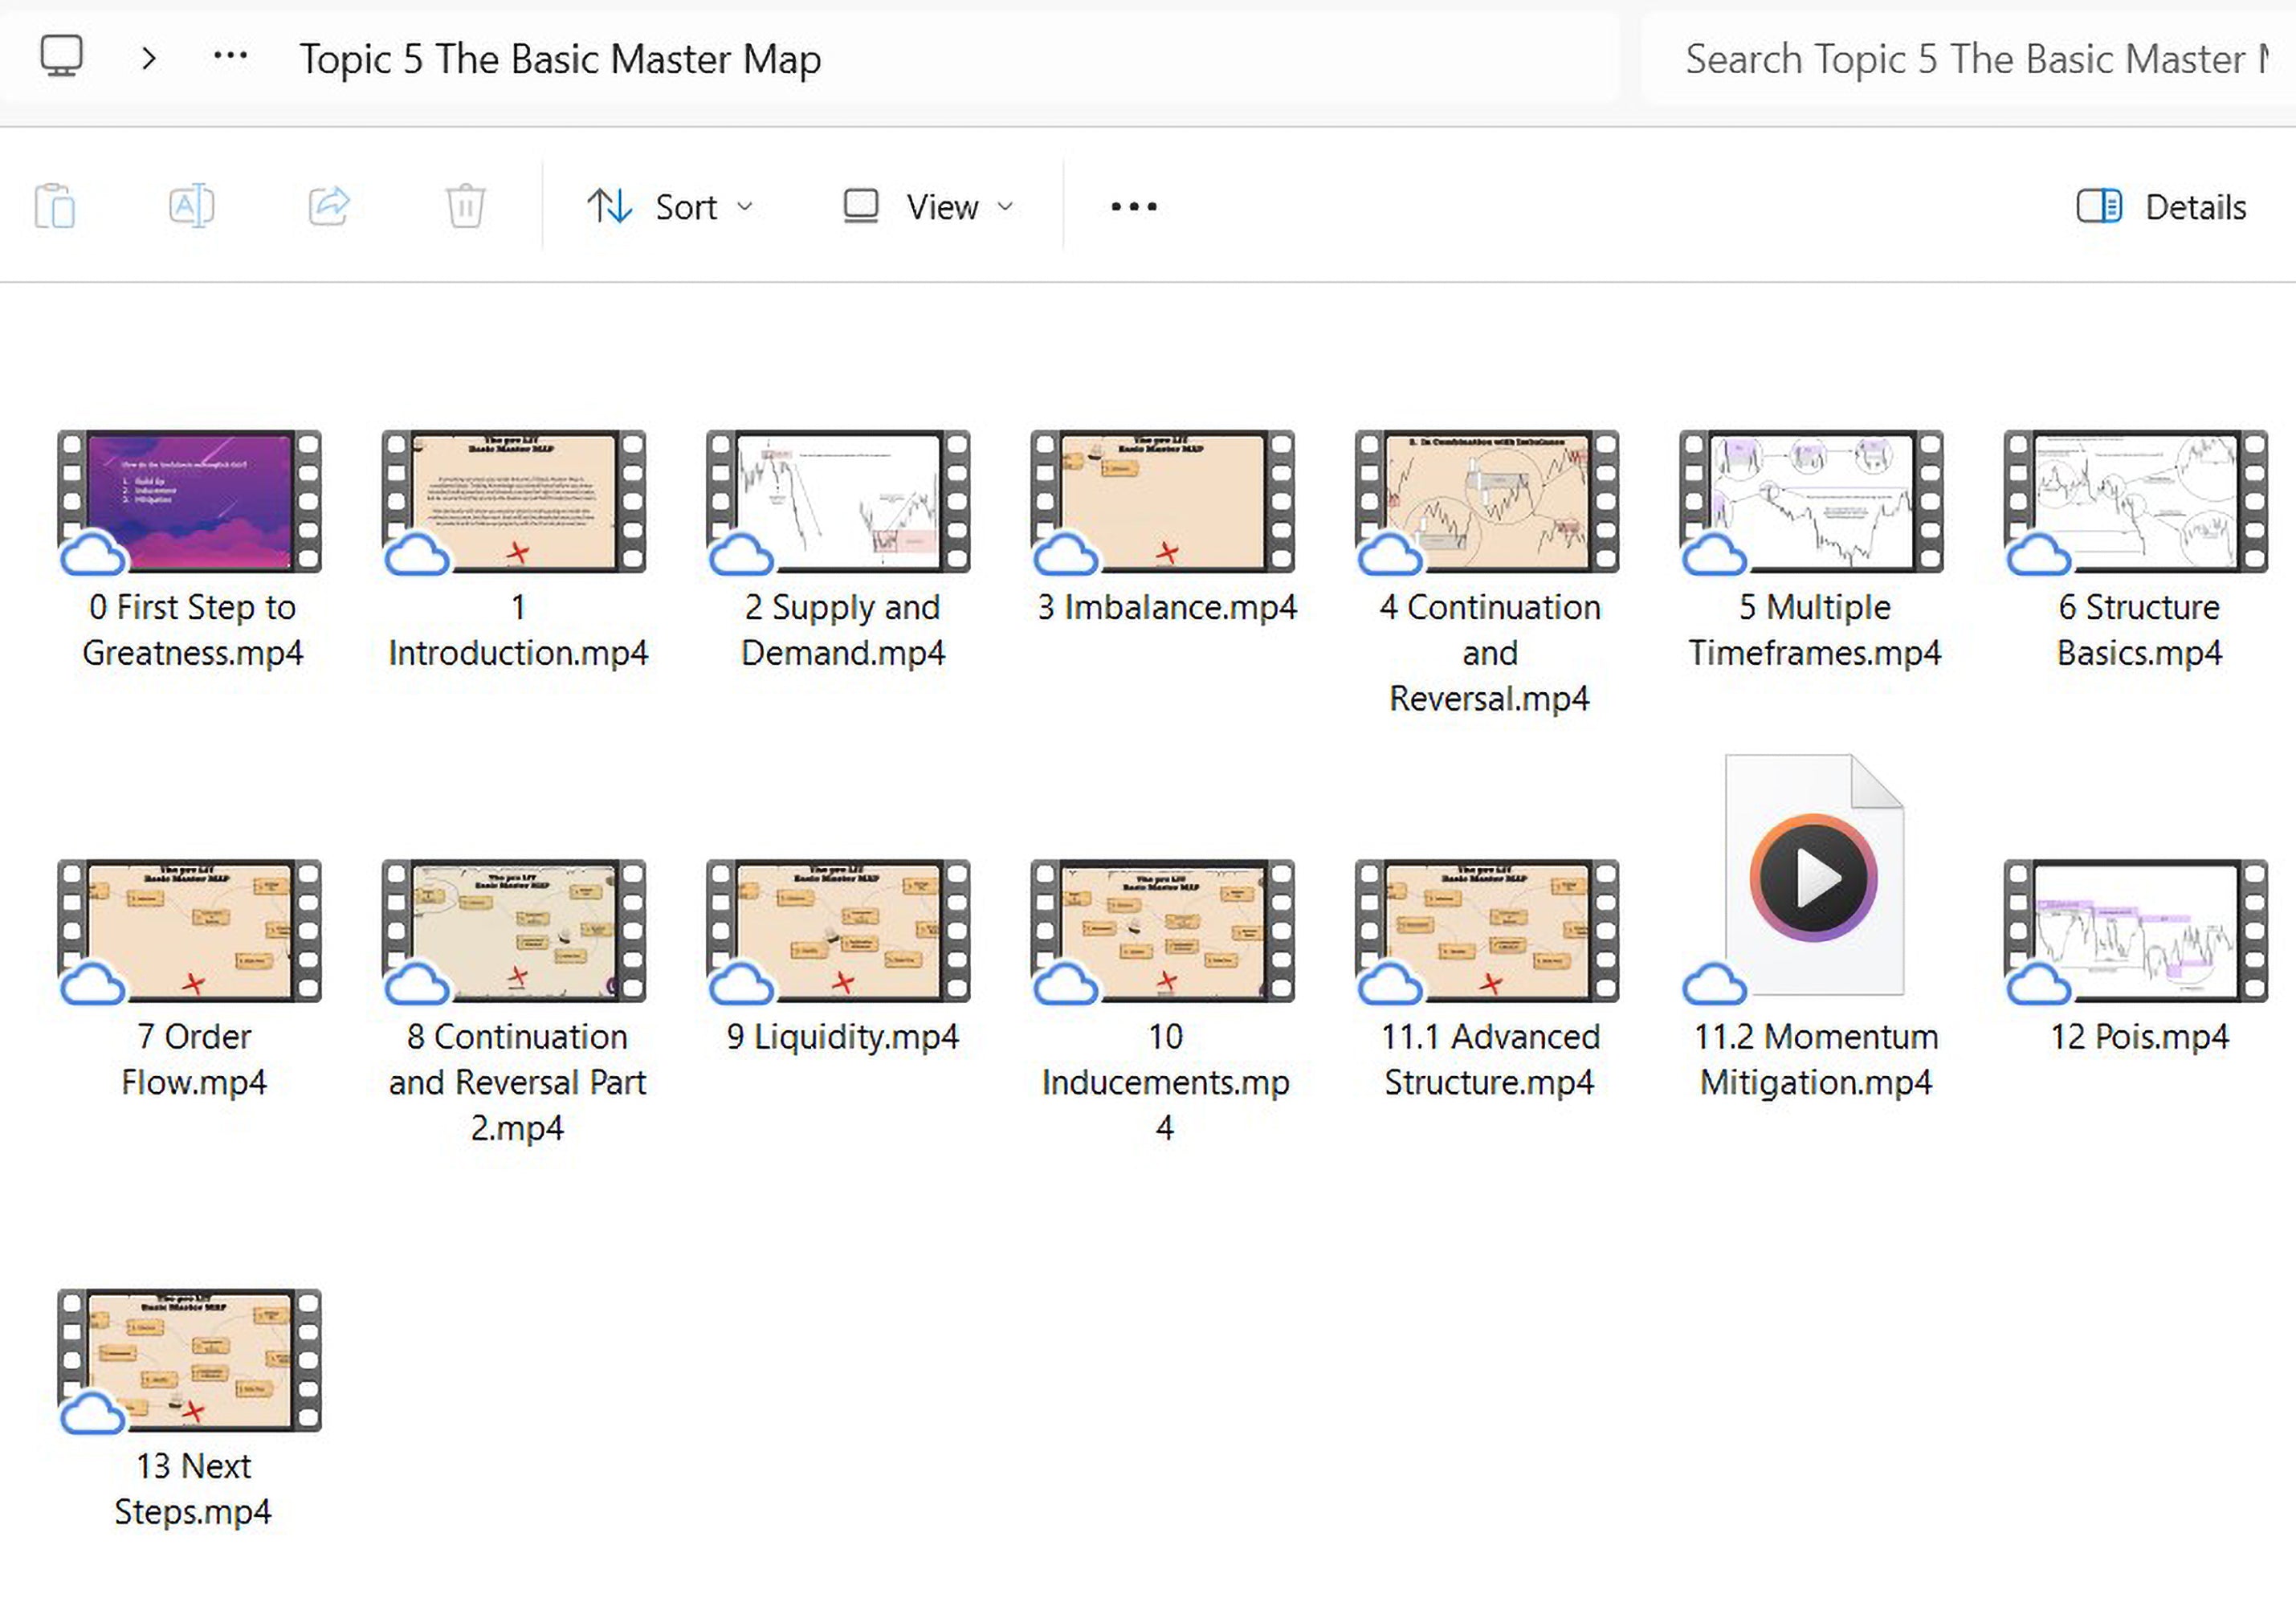Click the cloud status icon on '2 Supply and Demand.mp4'
2296x1606 pixels.
pyautogui.click(x=741, y=554)
